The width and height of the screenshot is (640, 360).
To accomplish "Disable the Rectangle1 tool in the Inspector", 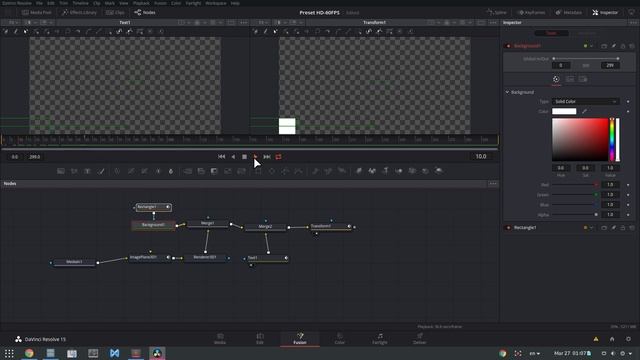I will pos(508,228).
